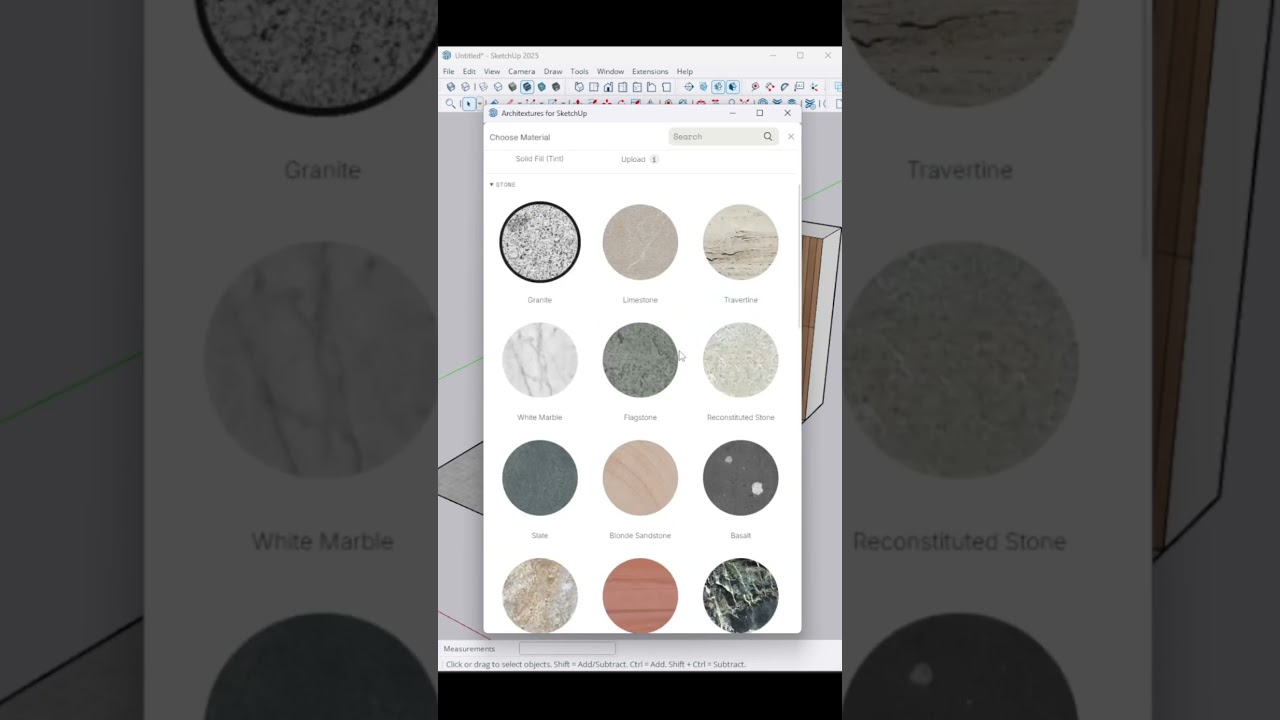Select the Travertine material swatch
Screen dimensions: 1280x720
pos(741,242)
